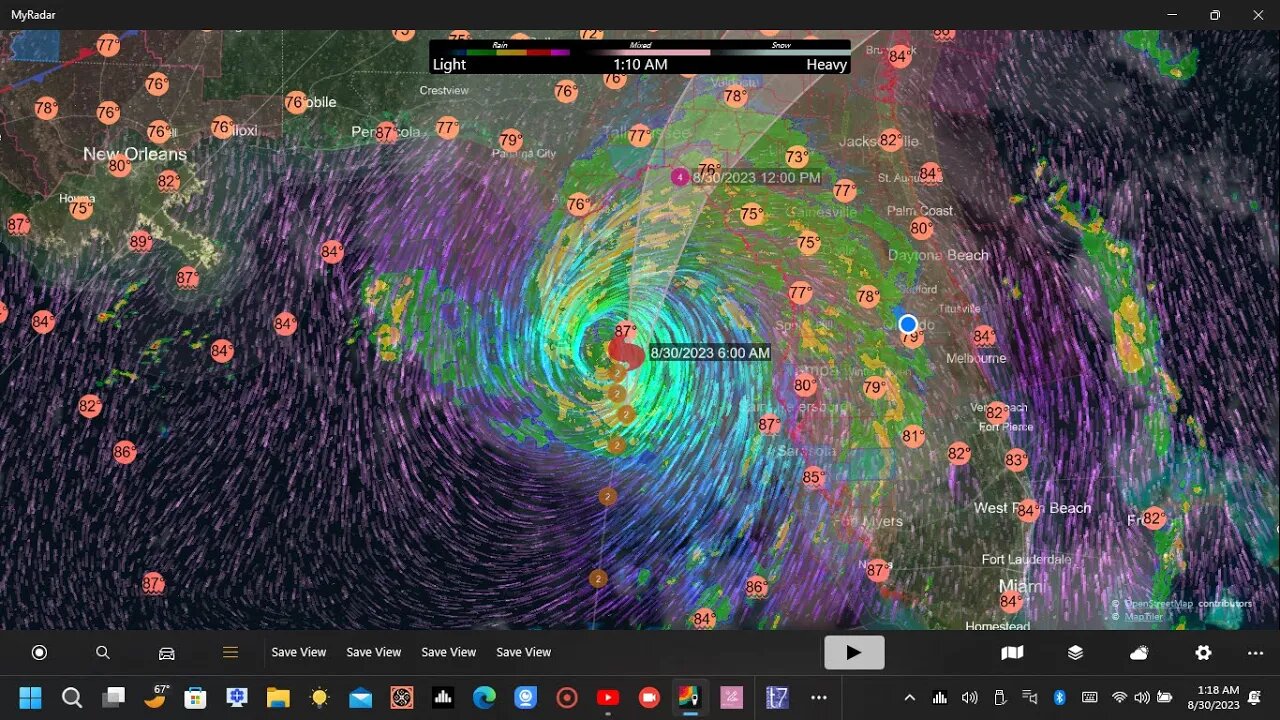Click the Miami map label
Viewport: 1280px width, 720px height.
1021,586
